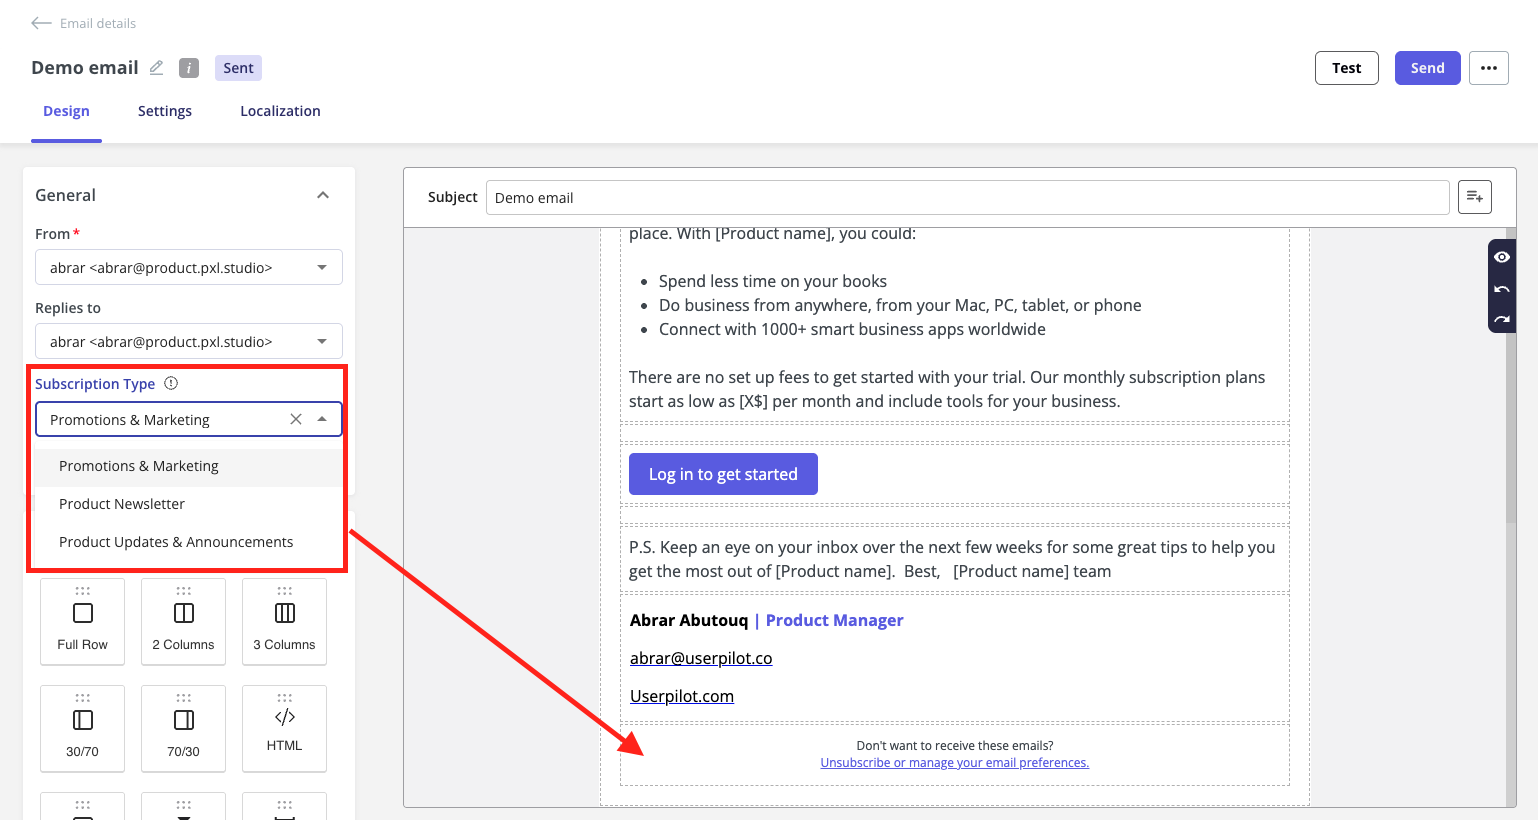The image size is (1538, 820).
Task: Open the Replies to dropdown
Action: pos(189,341)
